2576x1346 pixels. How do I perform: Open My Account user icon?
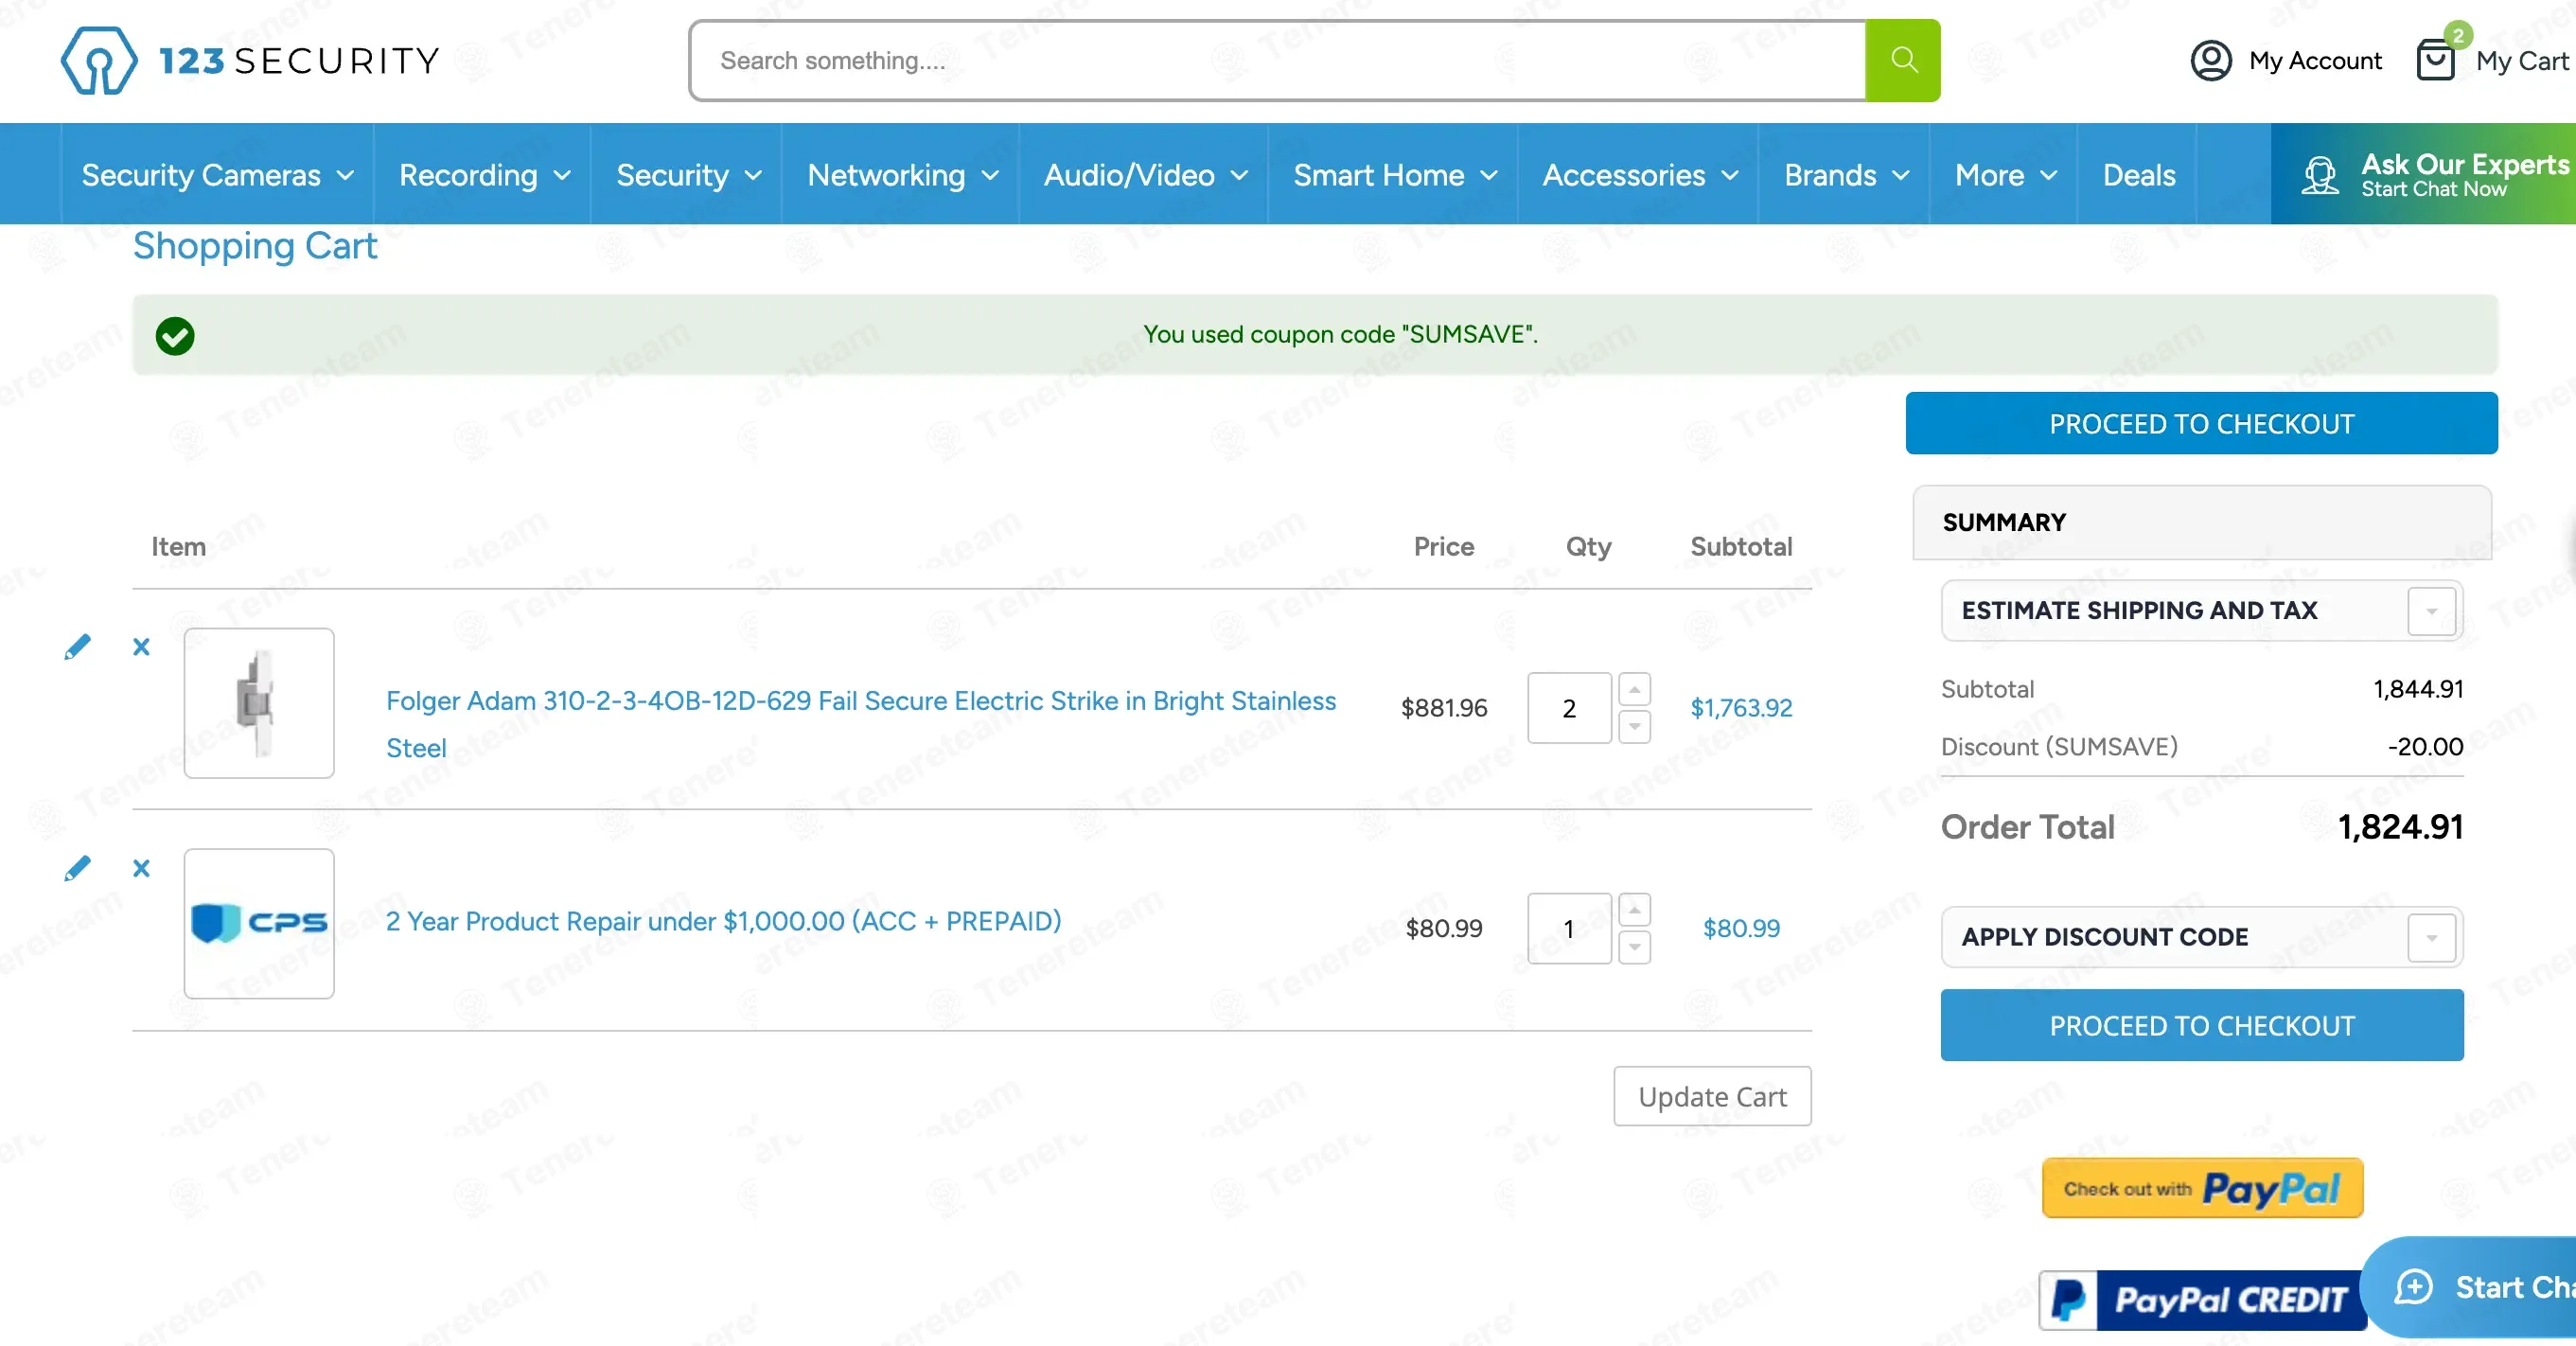[x=2210, y=60]
